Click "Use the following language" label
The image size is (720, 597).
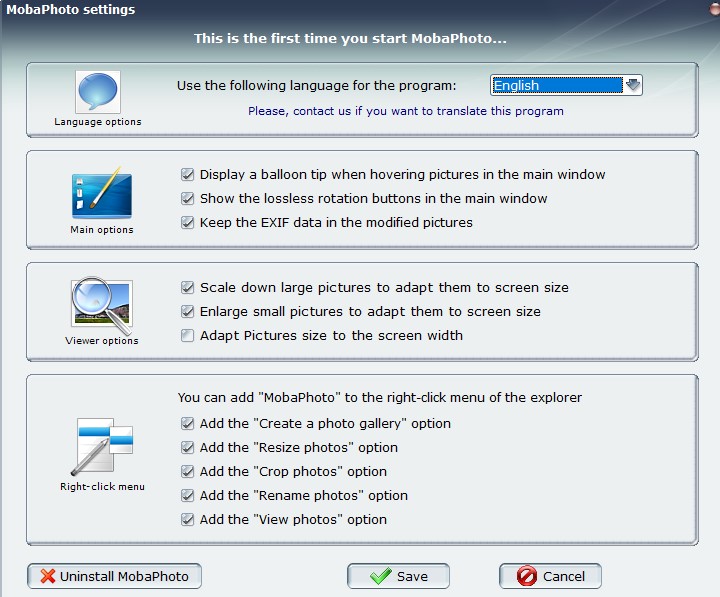317,85
